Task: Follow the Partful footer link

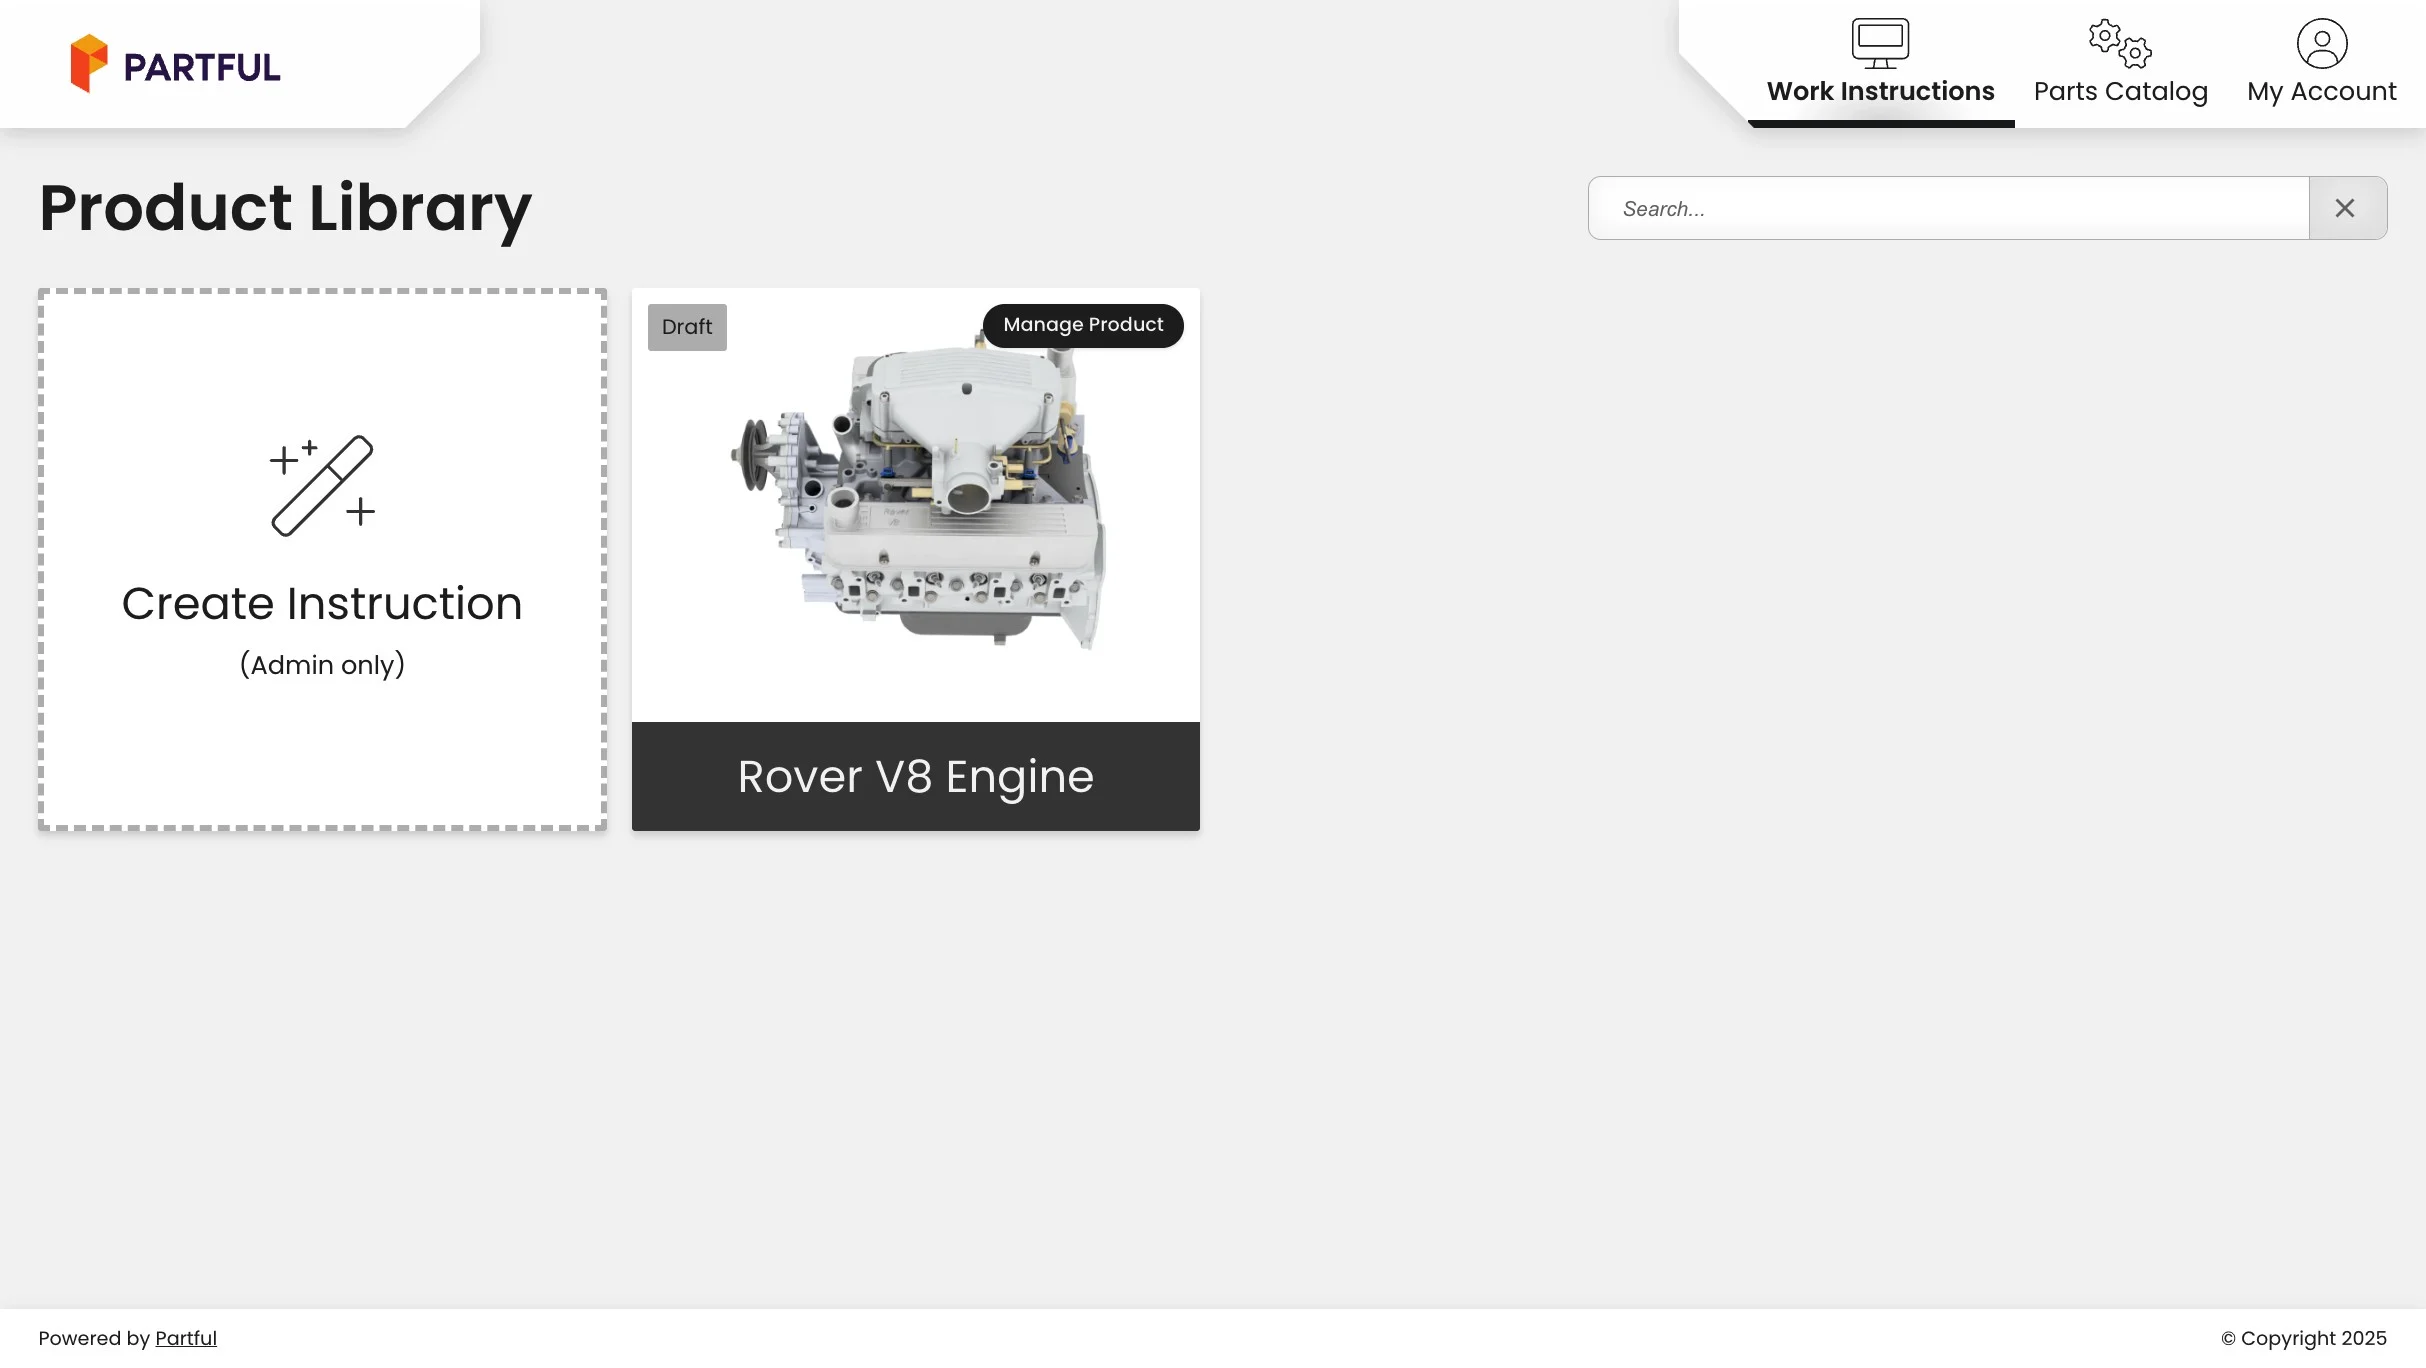Action: (x=185, y=1338)
